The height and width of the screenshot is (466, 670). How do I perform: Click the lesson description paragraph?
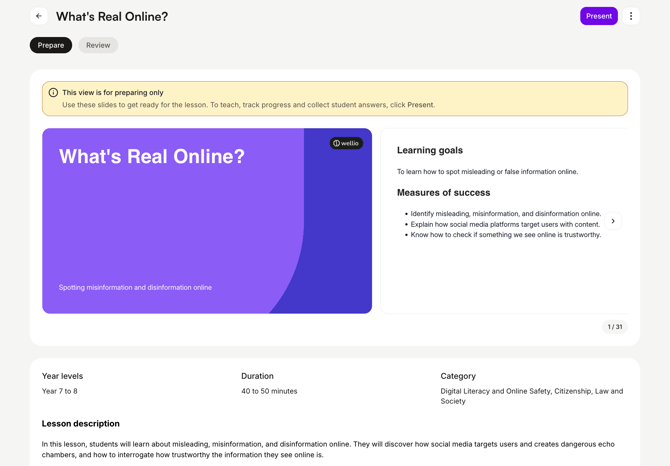pyautogui.click(x=328, y=449)
